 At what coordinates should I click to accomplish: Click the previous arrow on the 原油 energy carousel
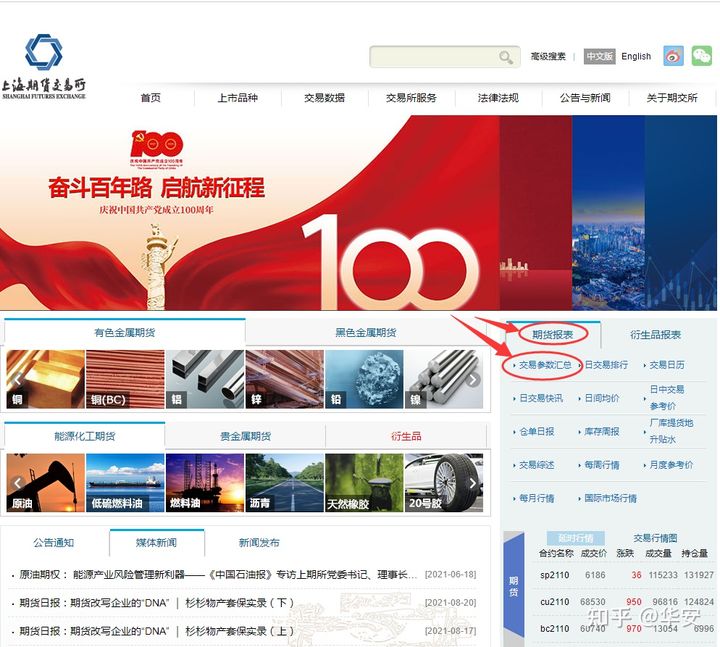[x=17, y=483]
